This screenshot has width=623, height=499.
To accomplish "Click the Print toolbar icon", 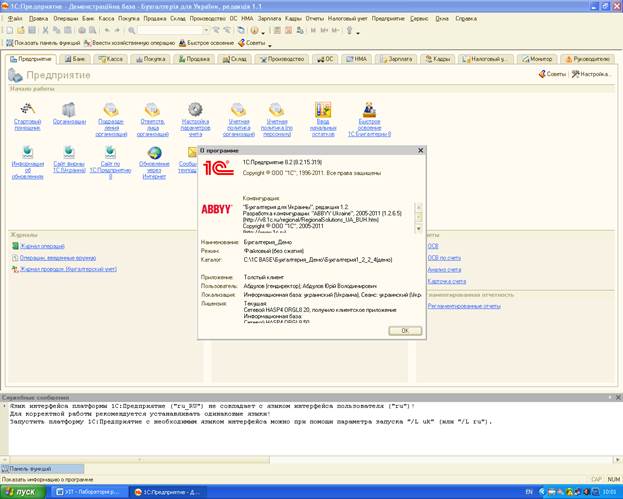I will (82, 30).
